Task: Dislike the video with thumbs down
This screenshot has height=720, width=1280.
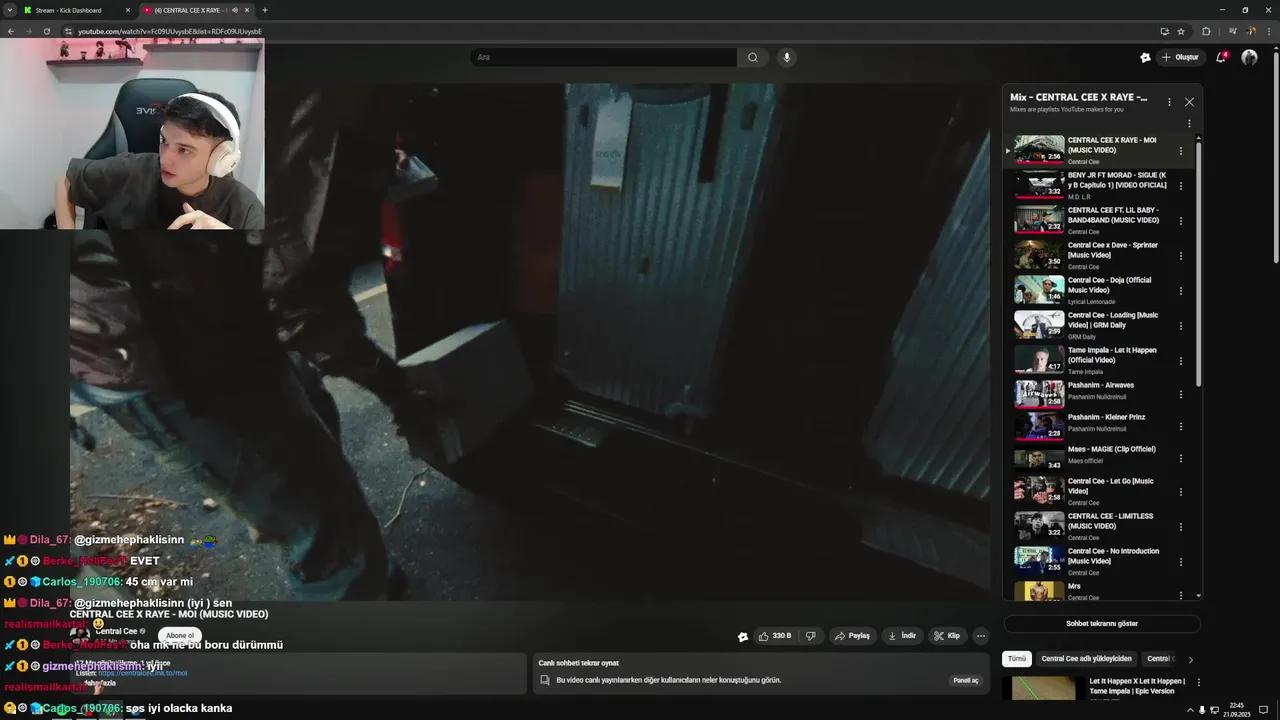Action: [811, 636]
